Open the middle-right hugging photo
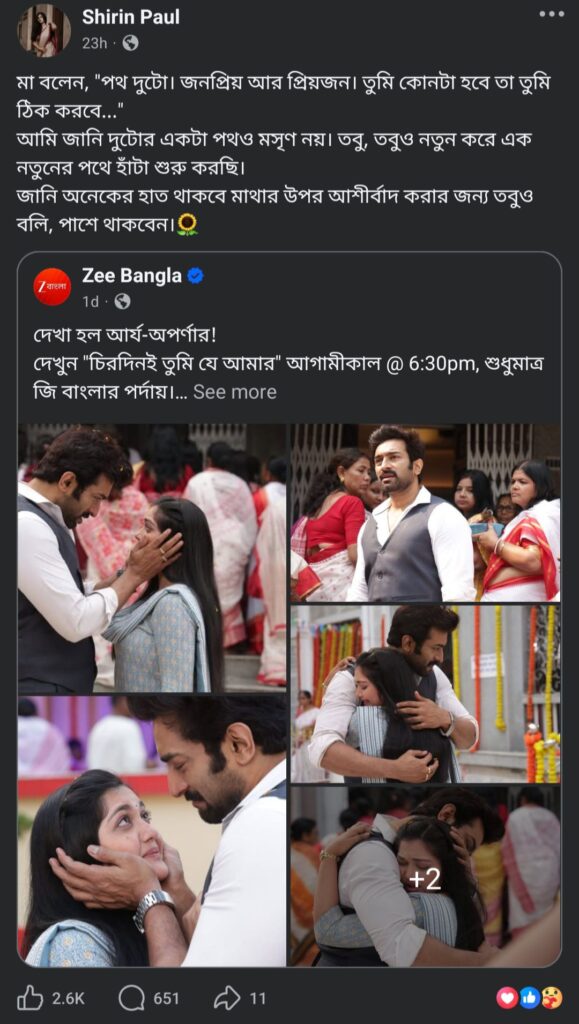The height and width of the screenshot is (1024, 579). [x=425, y=694]
